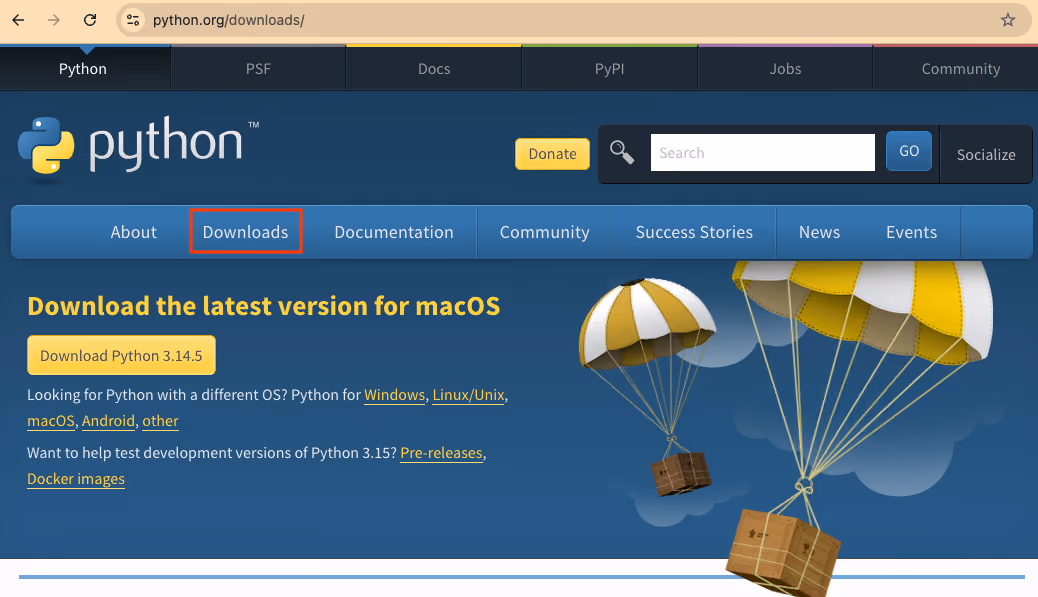
Task: Click the browser forward arrow
Action: pyautogui.click(x=54, y=20)
